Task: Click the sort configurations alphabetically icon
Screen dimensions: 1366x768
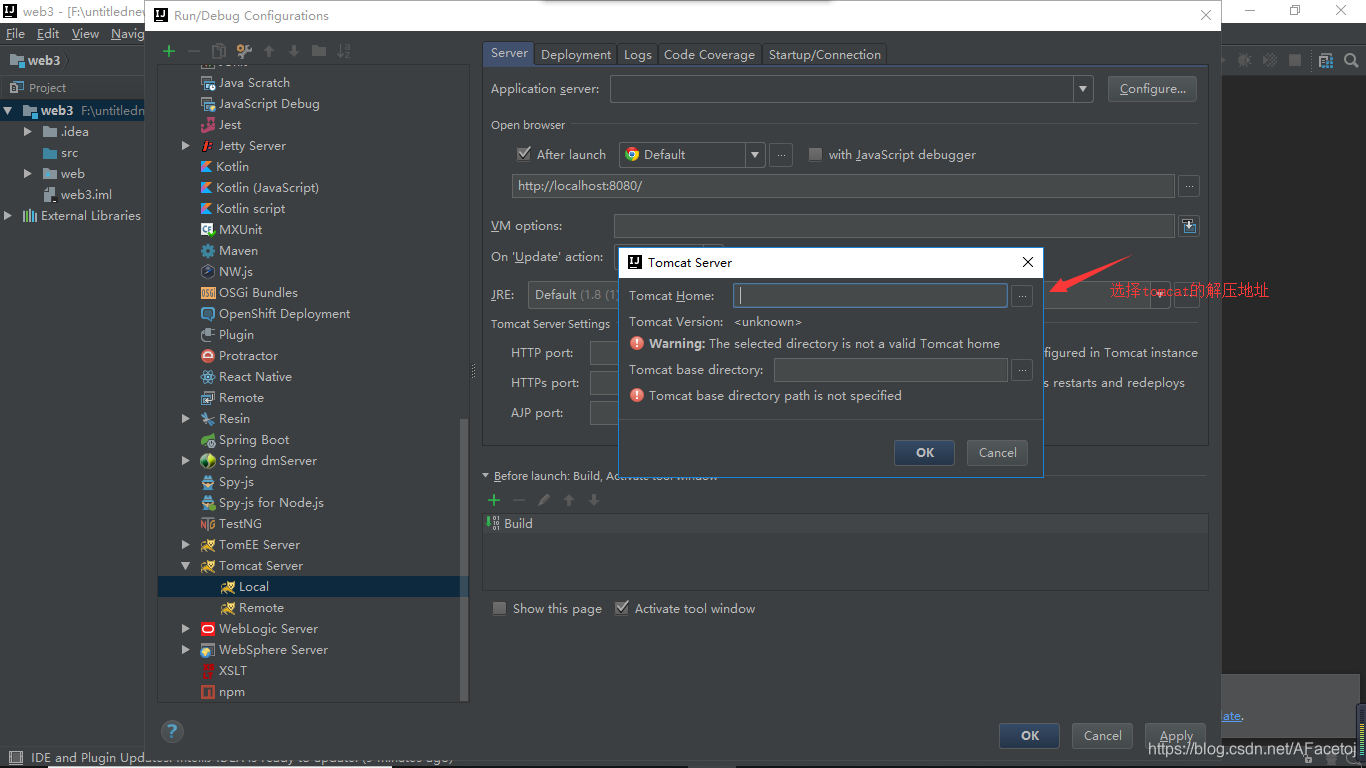Action: pyautogui.click(x=344, y=51)
